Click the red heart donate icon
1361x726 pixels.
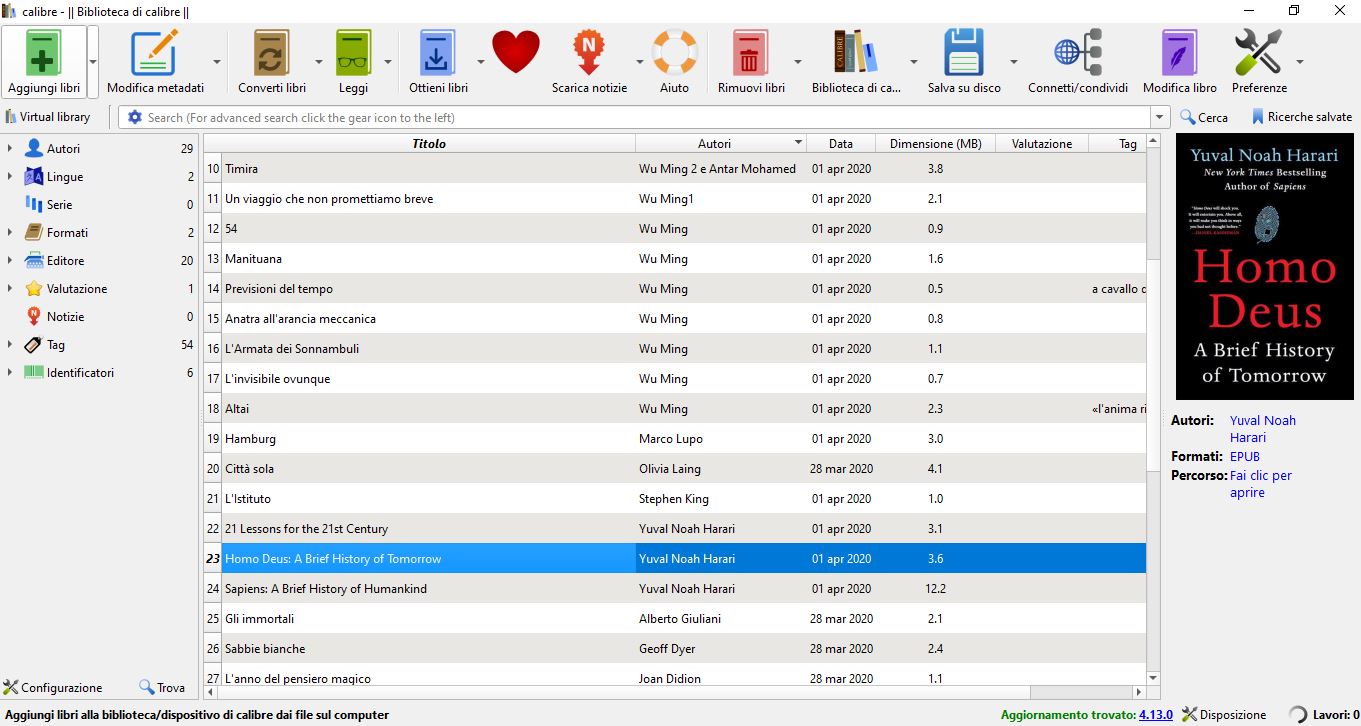coord(516,52)
